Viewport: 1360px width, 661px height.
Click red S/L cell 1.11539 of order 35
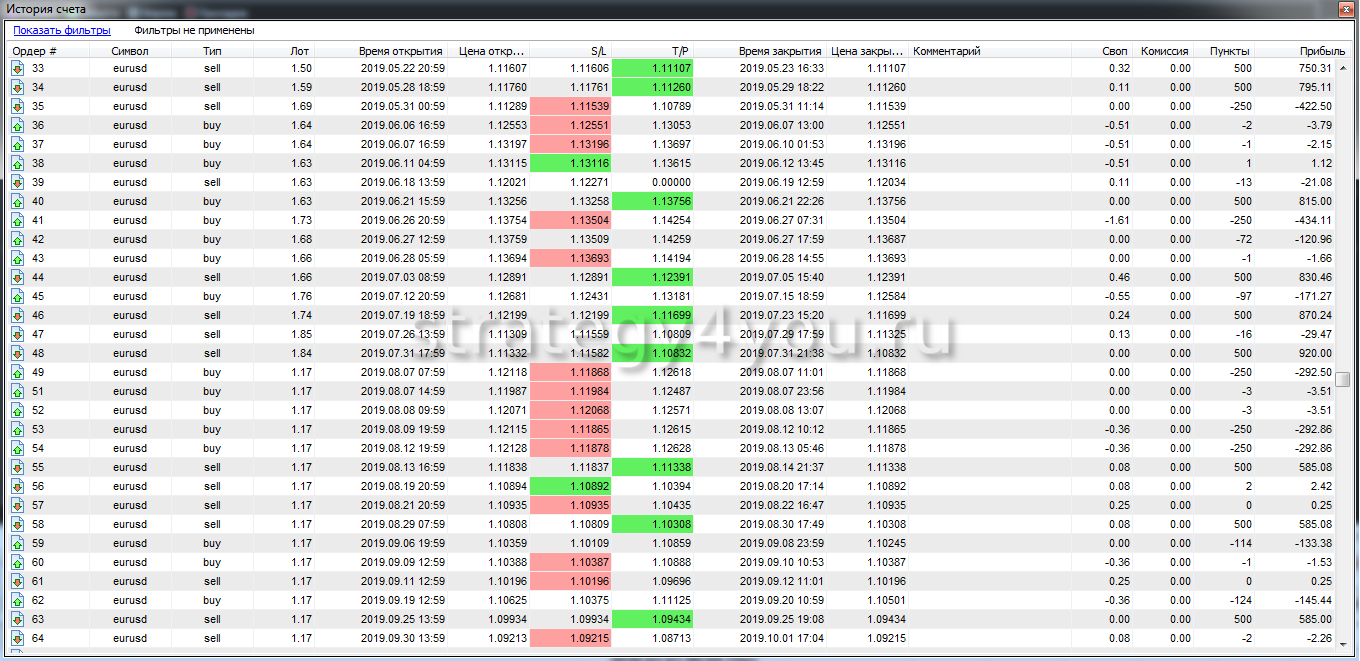click(x=570, y=106)
